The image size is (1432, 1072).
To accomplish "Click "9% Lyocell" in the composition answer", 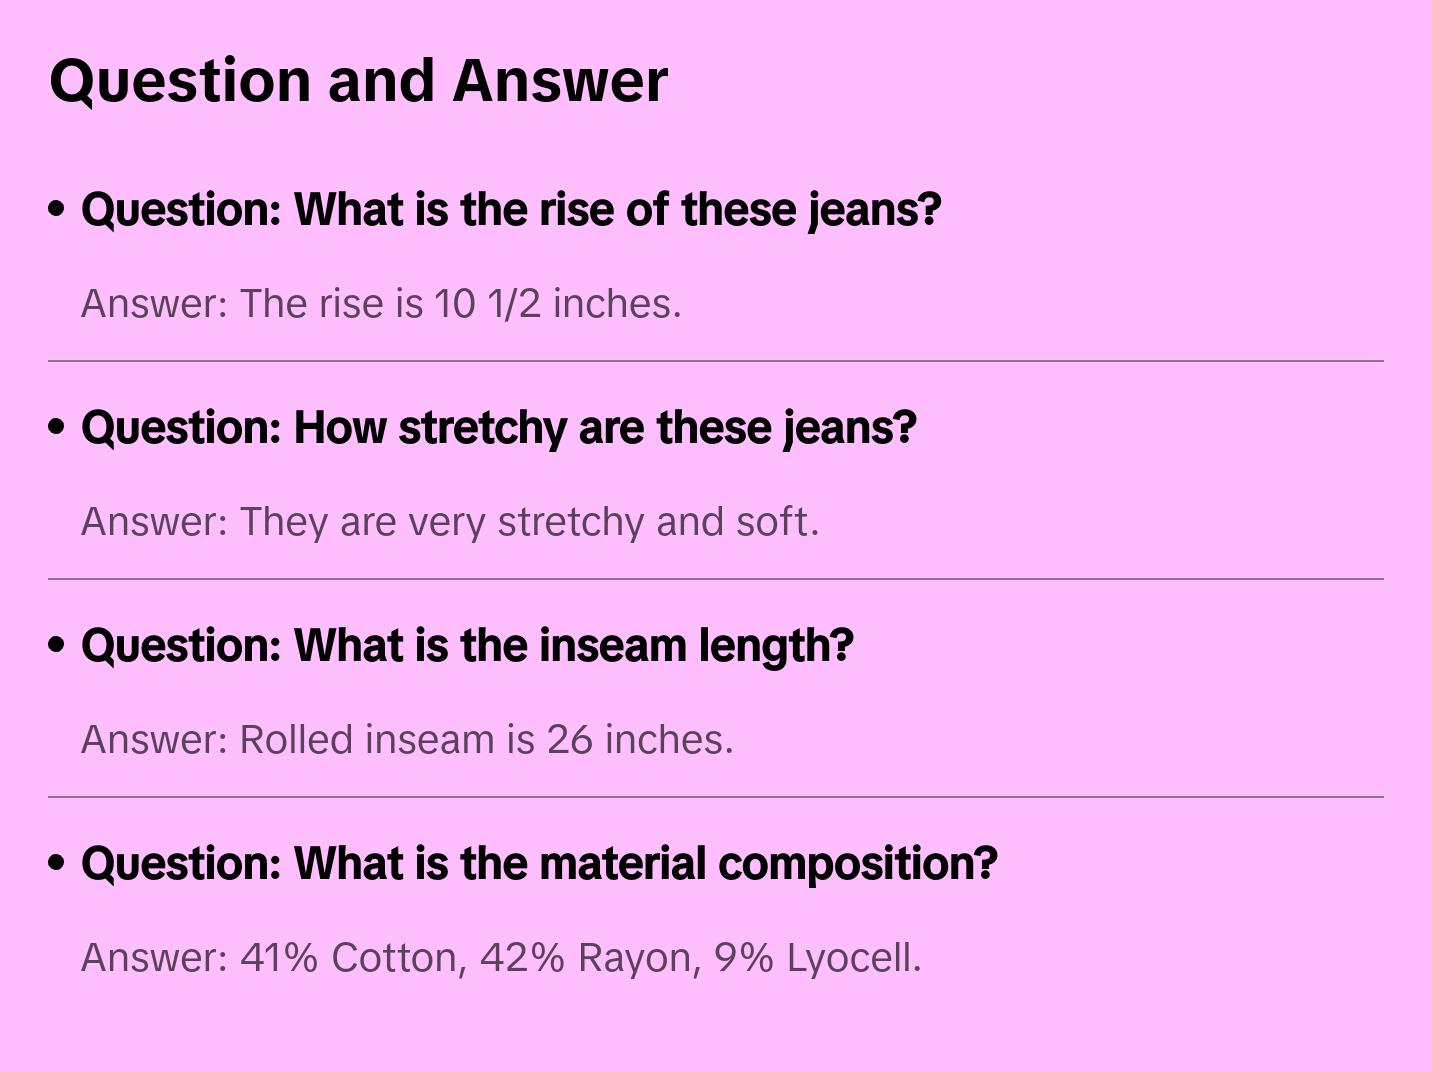I will pyautogui.click(x=817, y=958).
